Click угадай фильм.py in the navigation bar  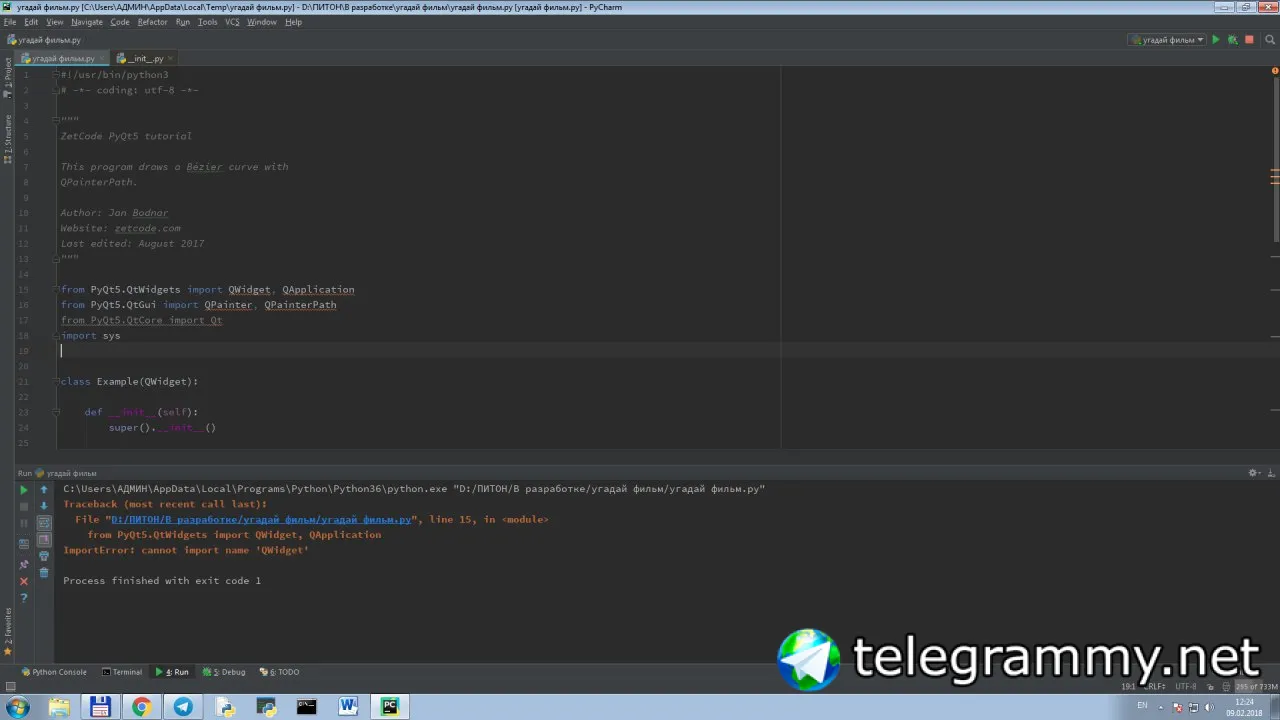(x=44, y=40)
